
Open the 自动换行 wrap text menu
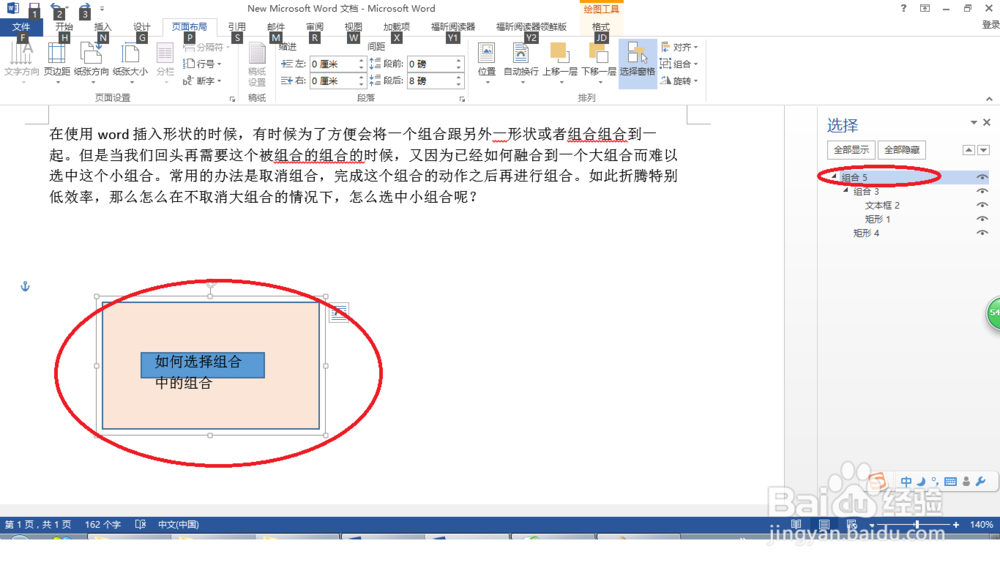coord(521,62)
